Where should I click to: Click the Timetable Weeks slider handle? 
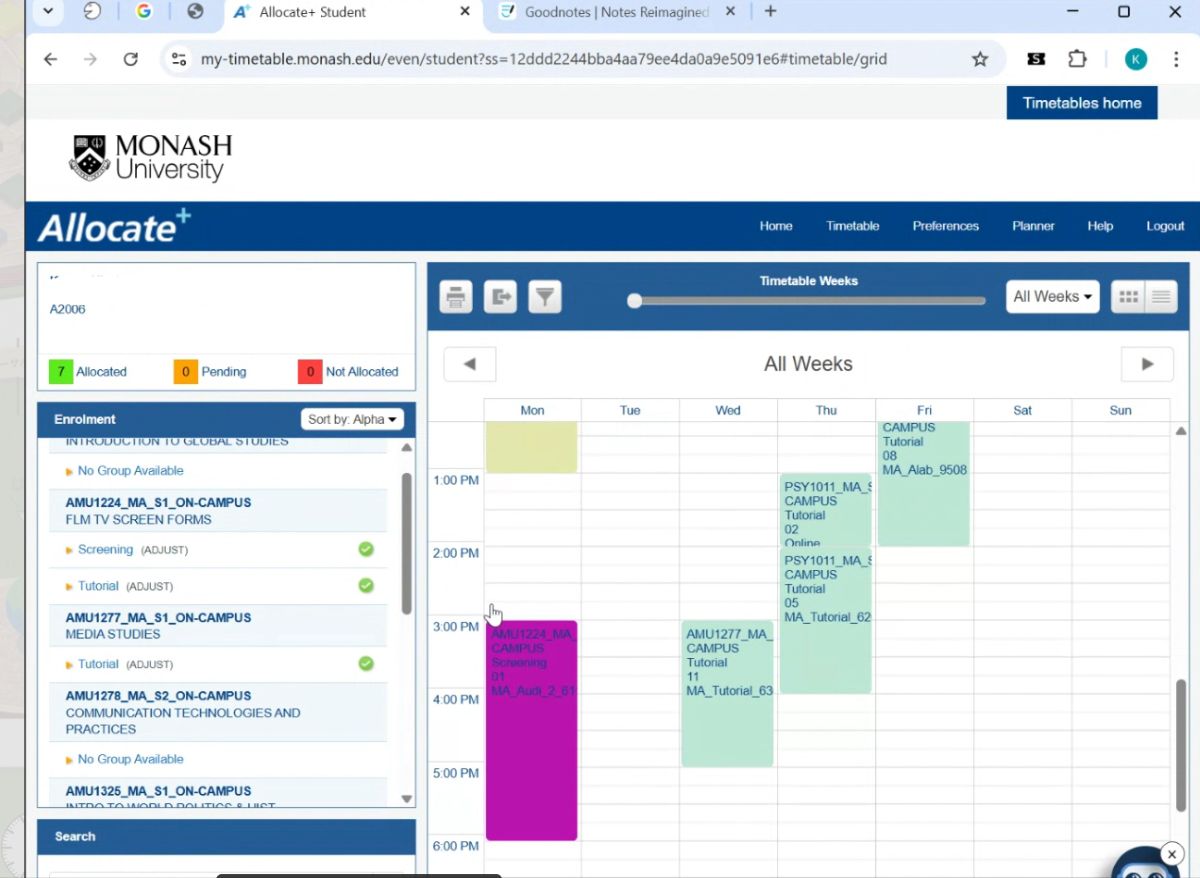point(634,301)
